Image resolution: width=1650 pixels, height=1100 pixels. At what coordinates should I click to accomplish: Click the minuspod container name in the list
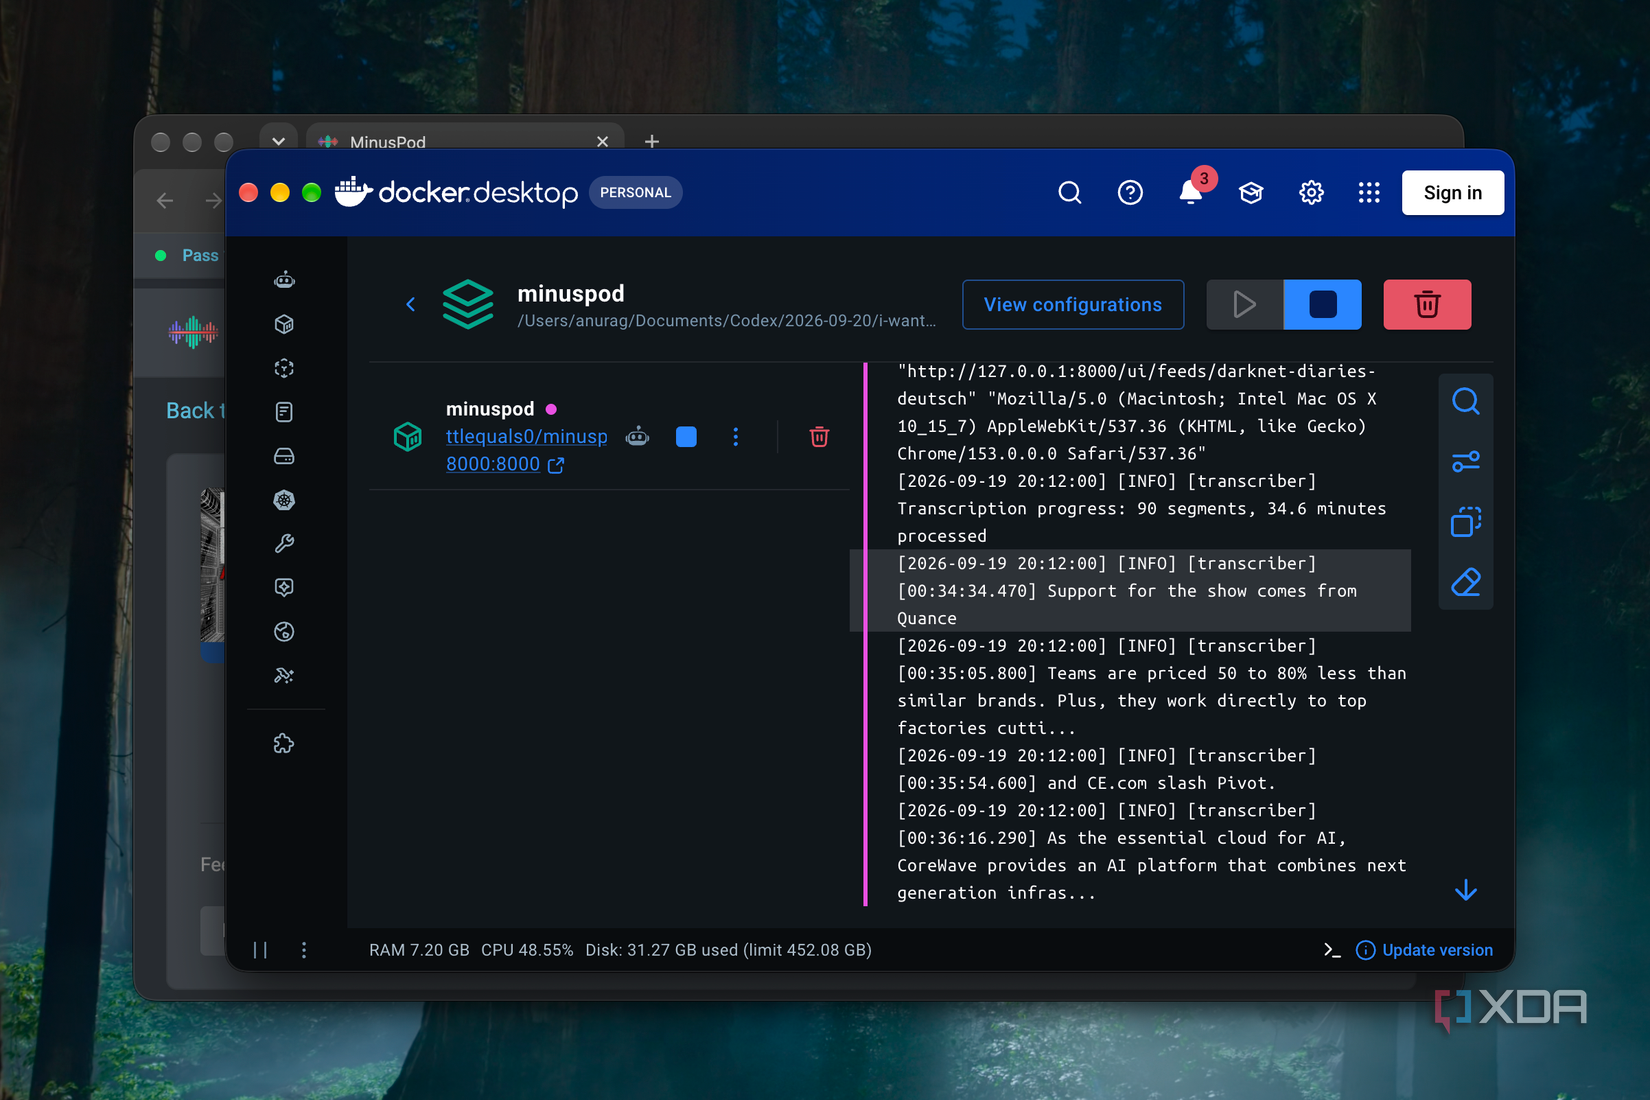(x=490, y=409)
